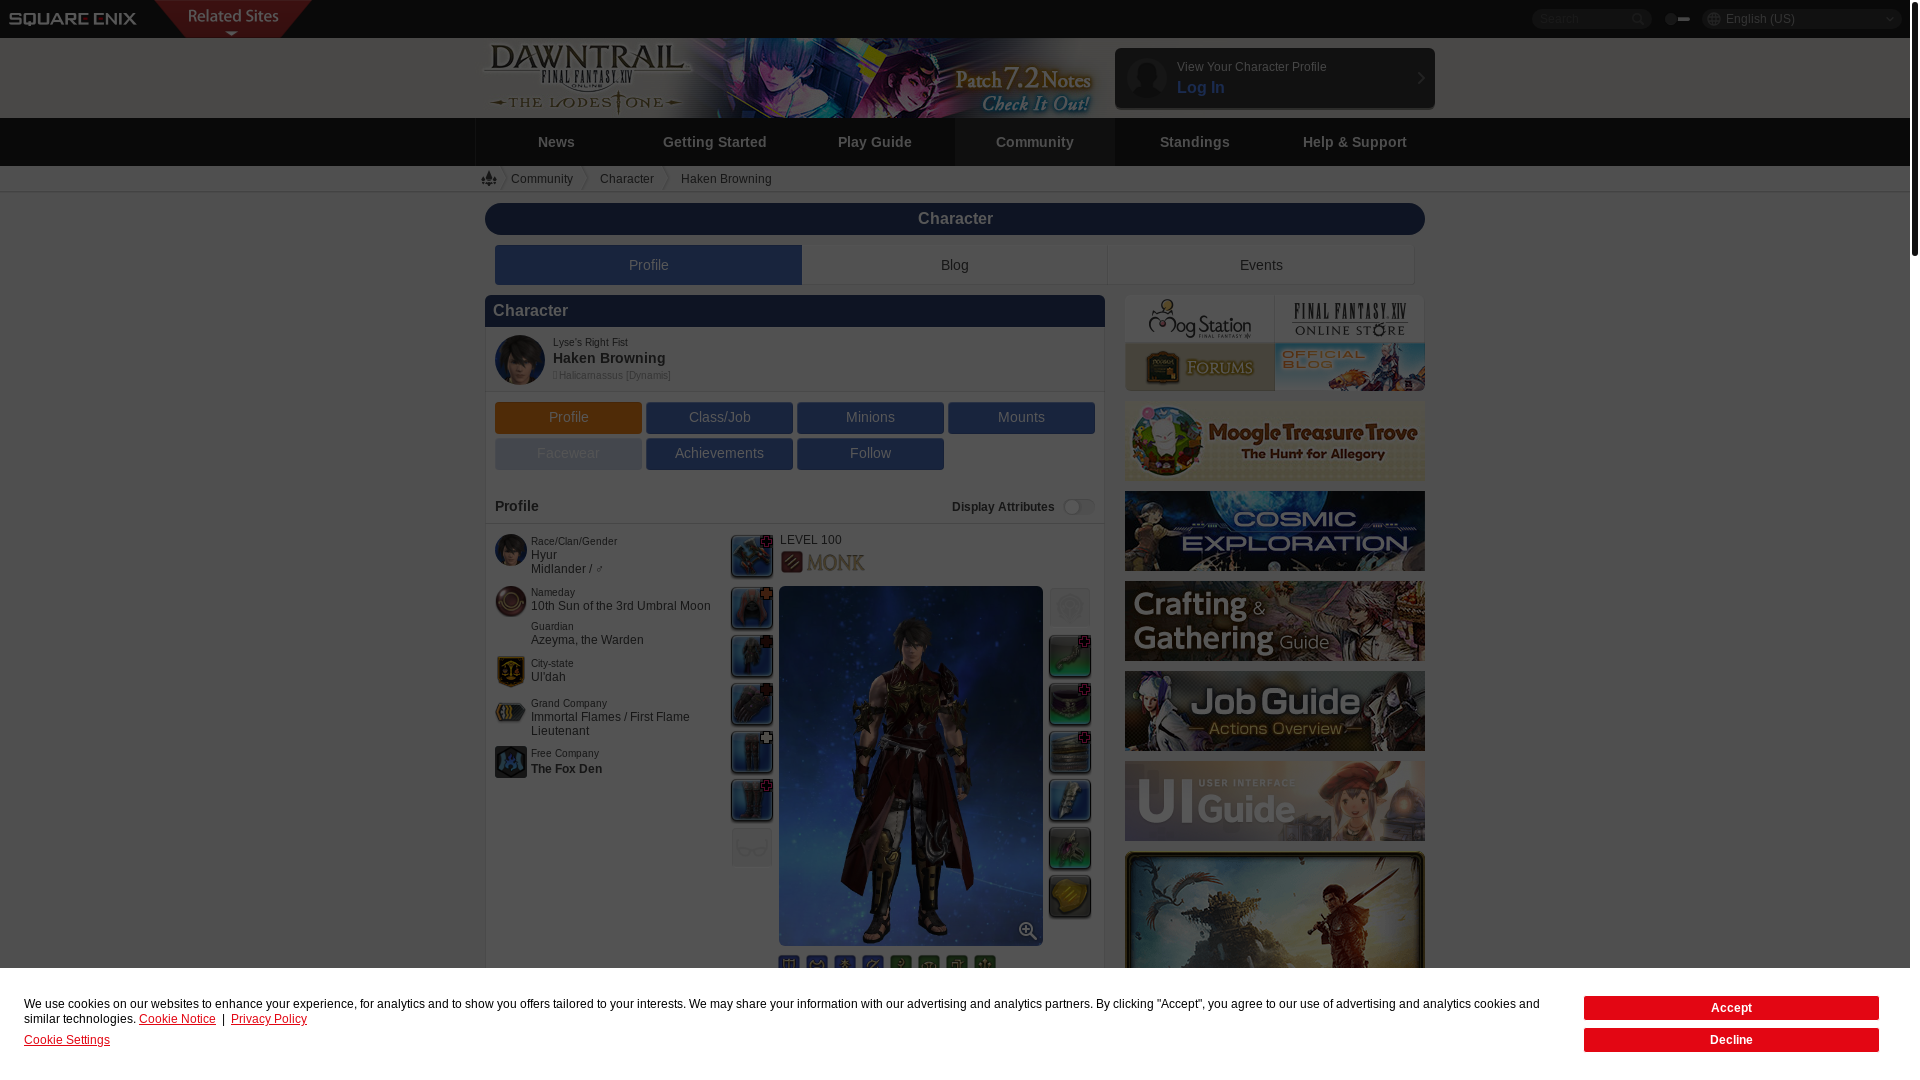Viewport: 1920px width, 1080px height.
Task: Click the search magnifier icon
Action: coord(1638,19)
